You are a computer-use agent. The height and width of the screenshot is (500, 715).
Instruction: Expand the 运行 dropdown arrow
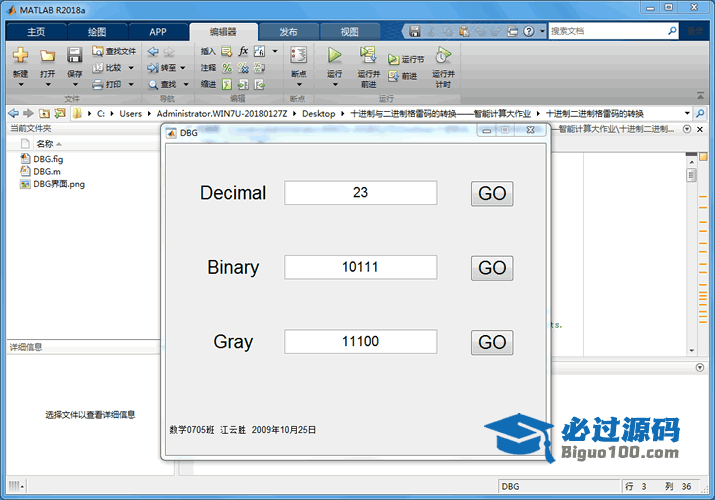335,85
